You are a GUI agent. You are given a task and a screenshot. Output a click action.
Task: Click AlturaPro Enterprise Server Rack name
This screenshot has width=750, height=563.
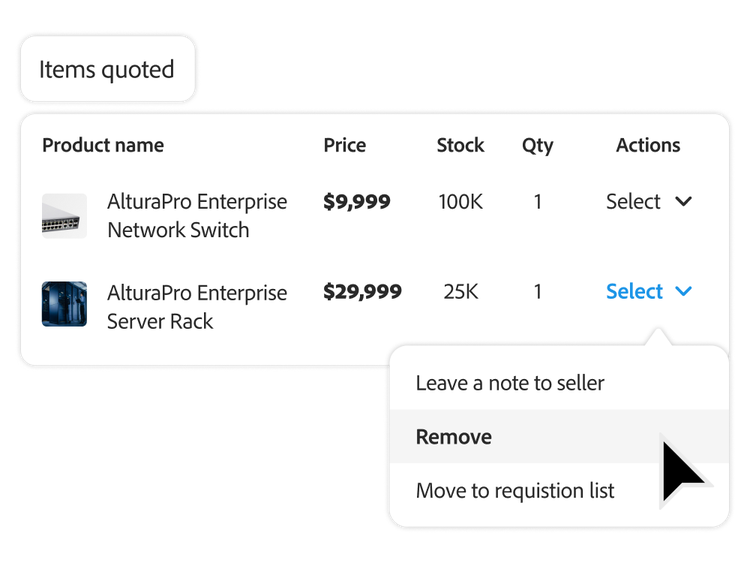tap(197, 307)
